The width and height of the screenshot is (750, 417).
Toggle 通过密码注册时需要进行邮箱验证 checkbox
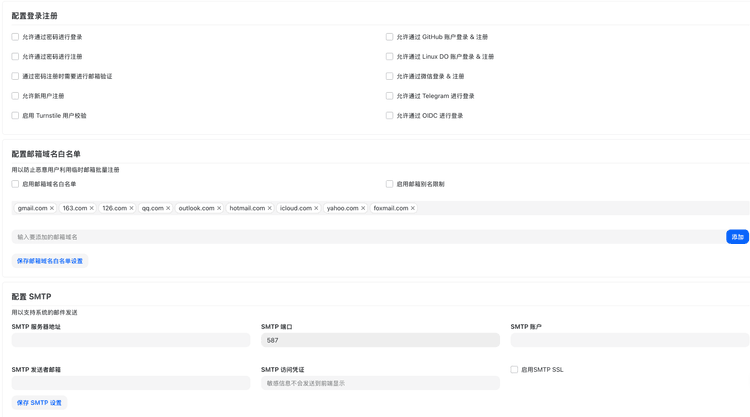click(15, 76)
